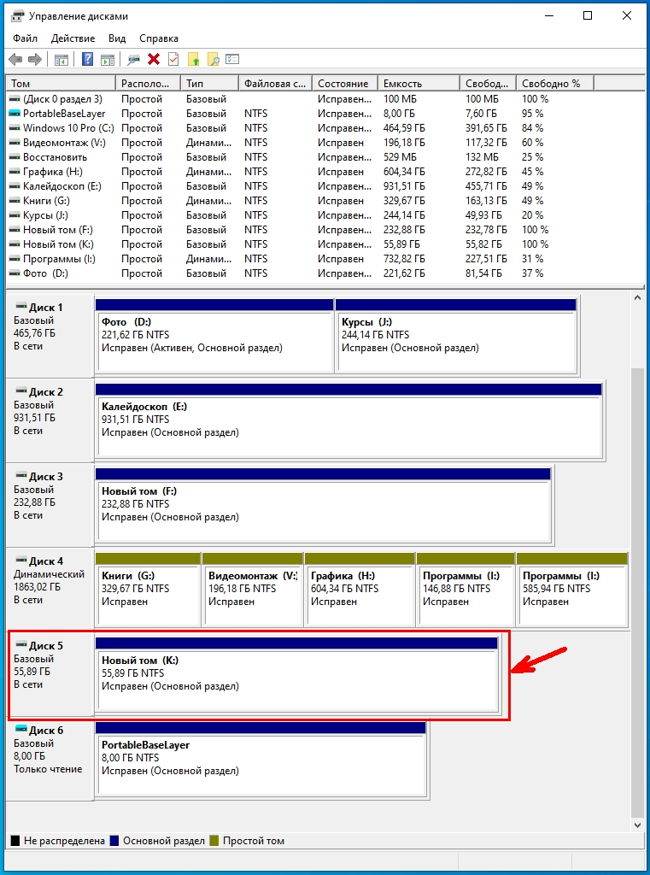Sort by the Тип column header
Screen dimensions: 650x875
pyautogui.click(x=209, y=83)
